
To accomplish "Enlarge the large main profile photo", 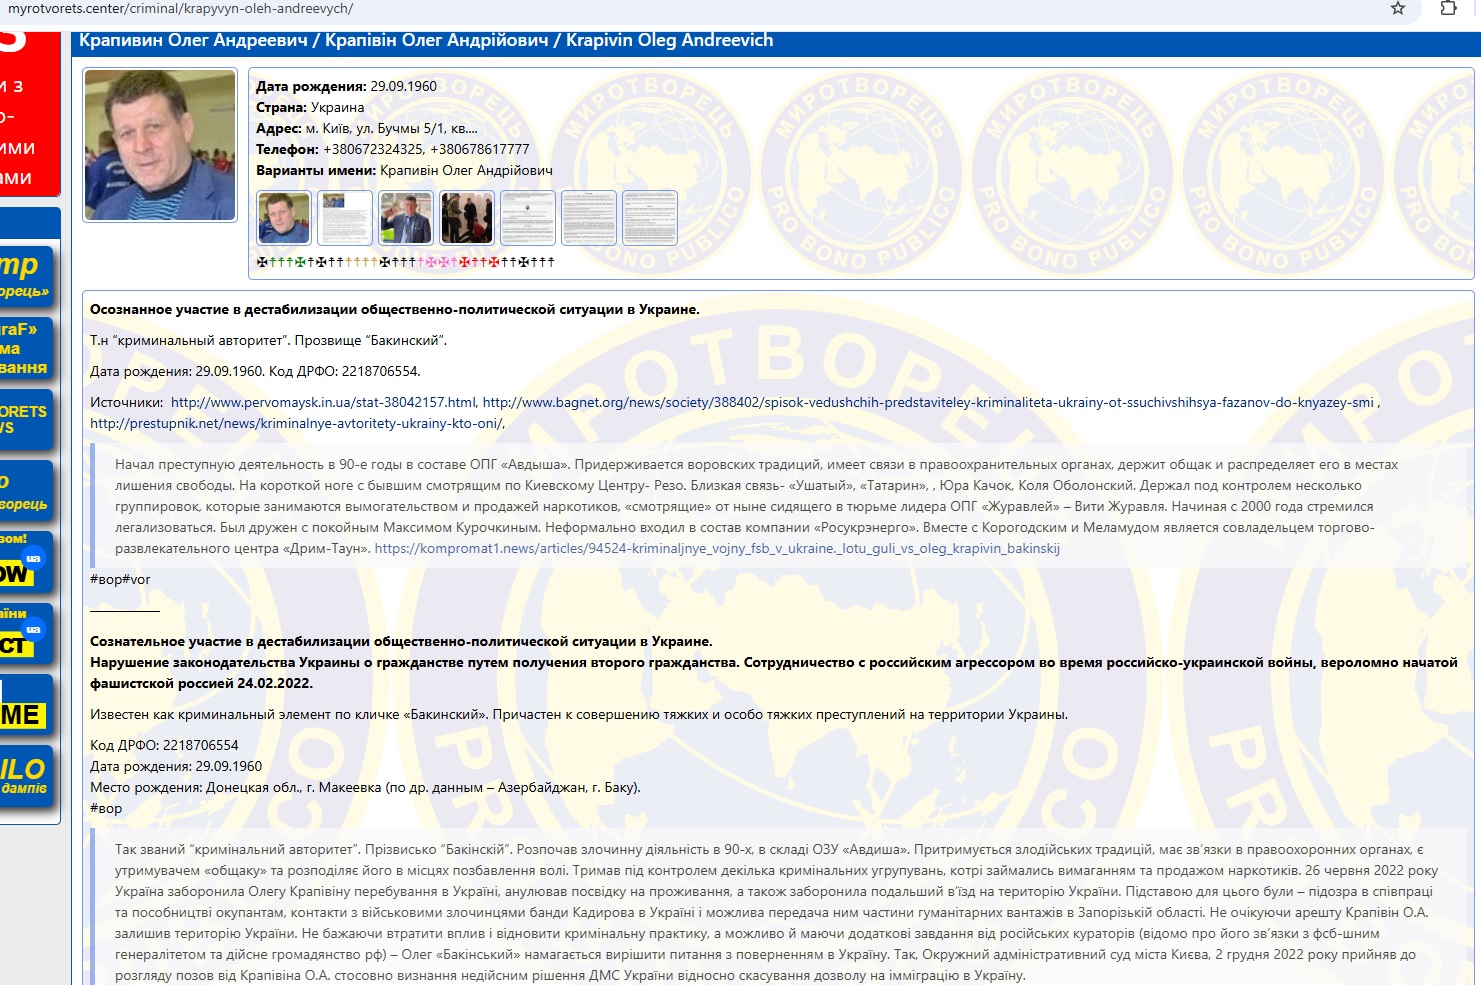I will 160,145.
